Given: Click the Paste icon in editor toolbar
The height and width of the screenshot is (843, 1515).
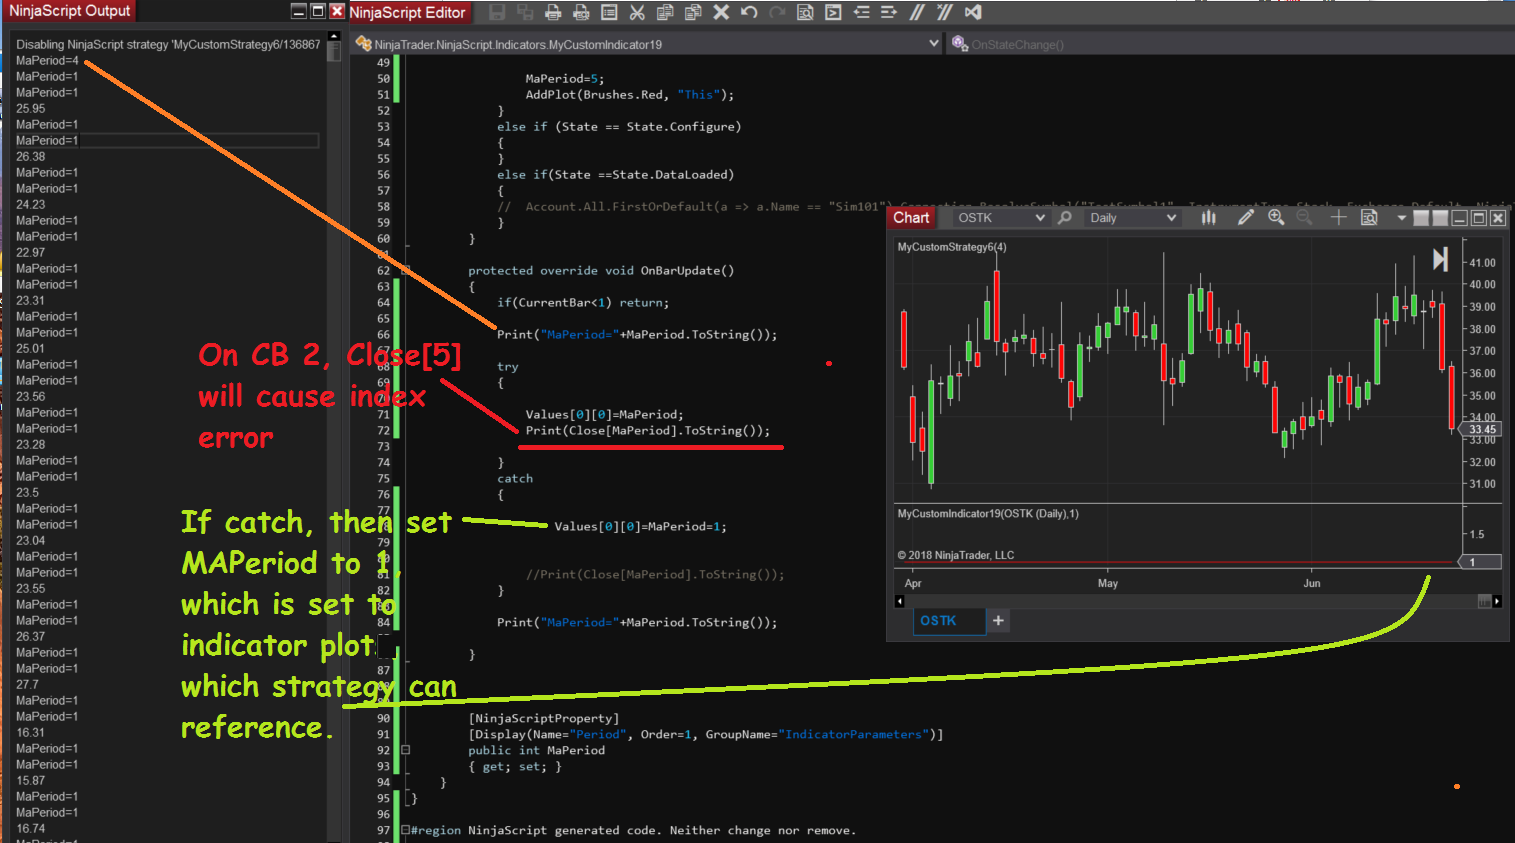Looking at the screenshot, I should pyautogui.click(x=693, y=12).
